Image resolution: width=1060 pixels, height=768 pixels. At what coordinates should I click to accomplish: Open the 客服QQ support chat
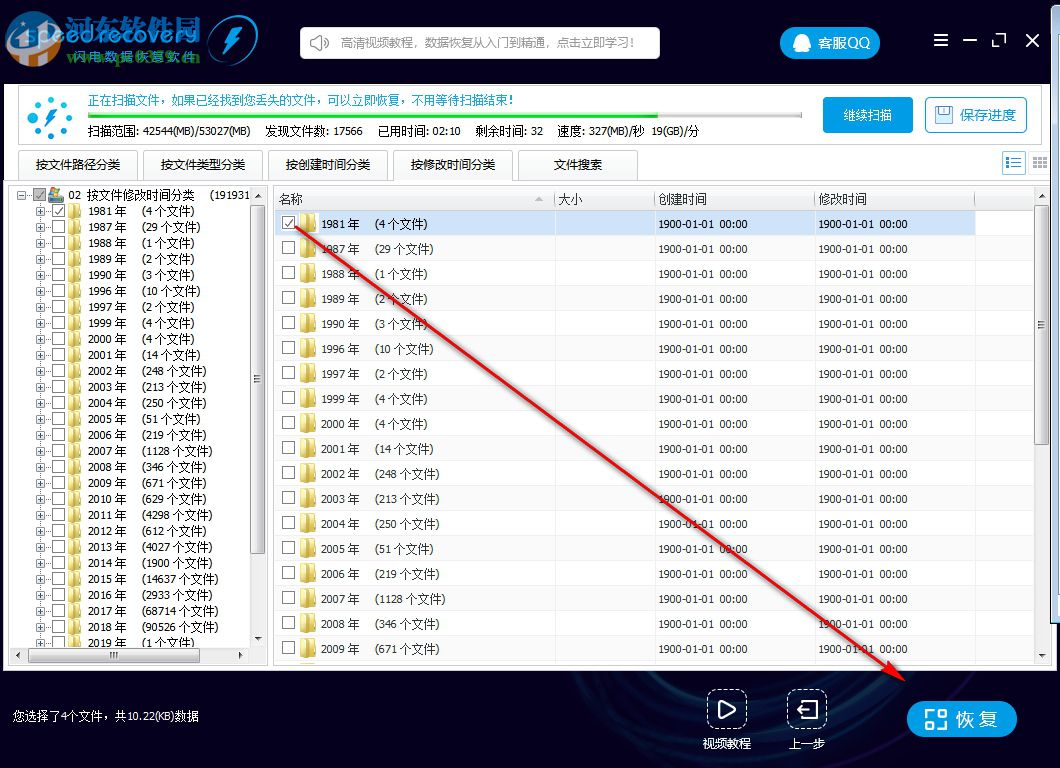point(829,43)
